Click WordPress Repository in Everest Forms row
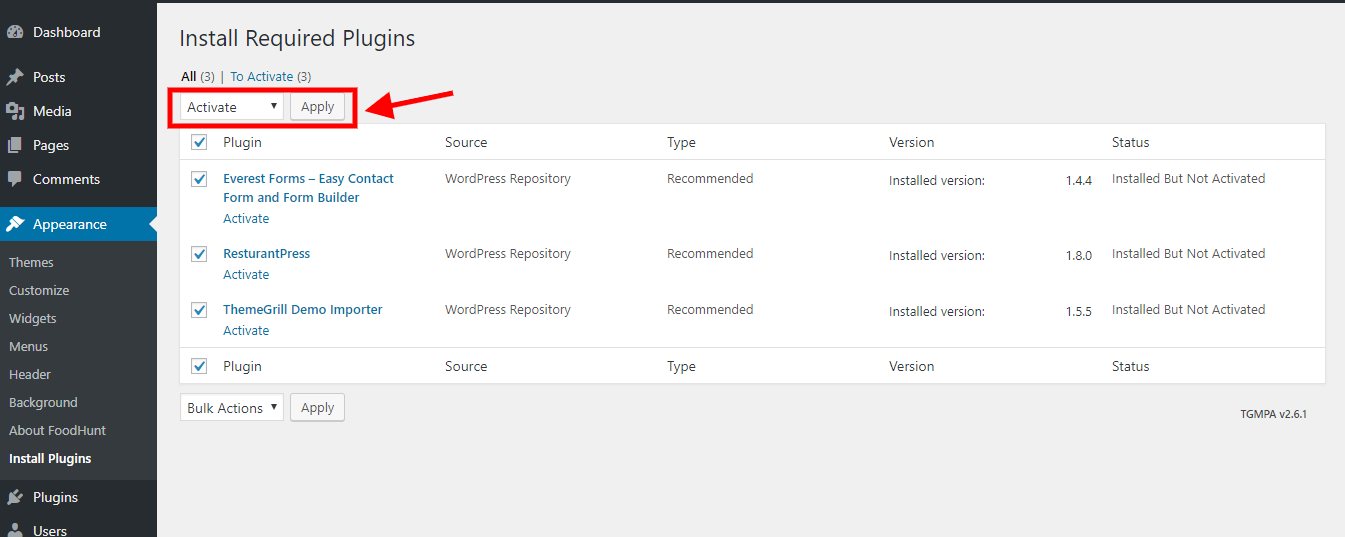Viewport: 1345px width, 537px height. (x=508, y=178)
